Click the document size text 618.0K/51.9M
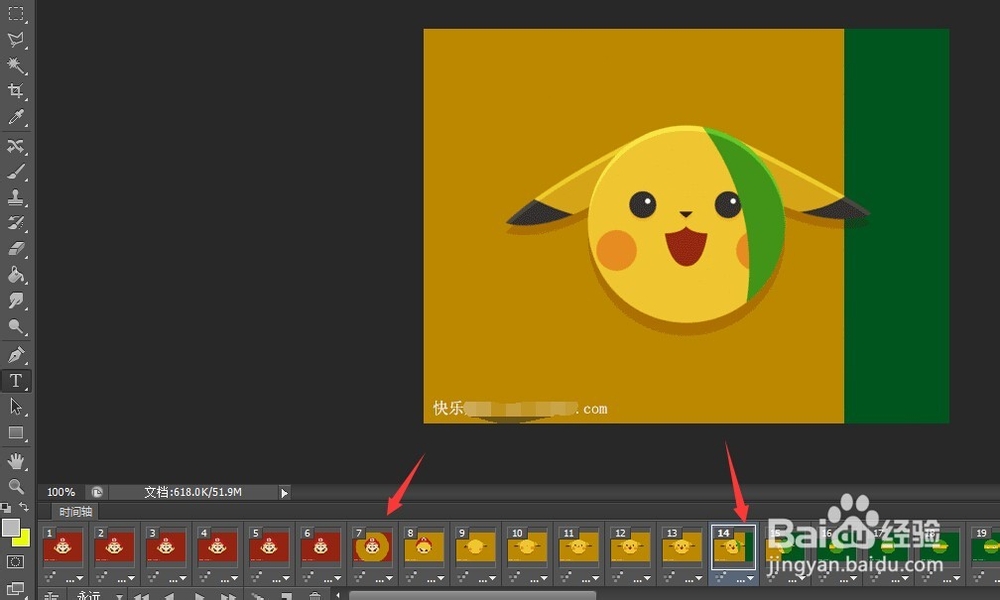This screenshot has height=600, width=1000. pos(193,492)
